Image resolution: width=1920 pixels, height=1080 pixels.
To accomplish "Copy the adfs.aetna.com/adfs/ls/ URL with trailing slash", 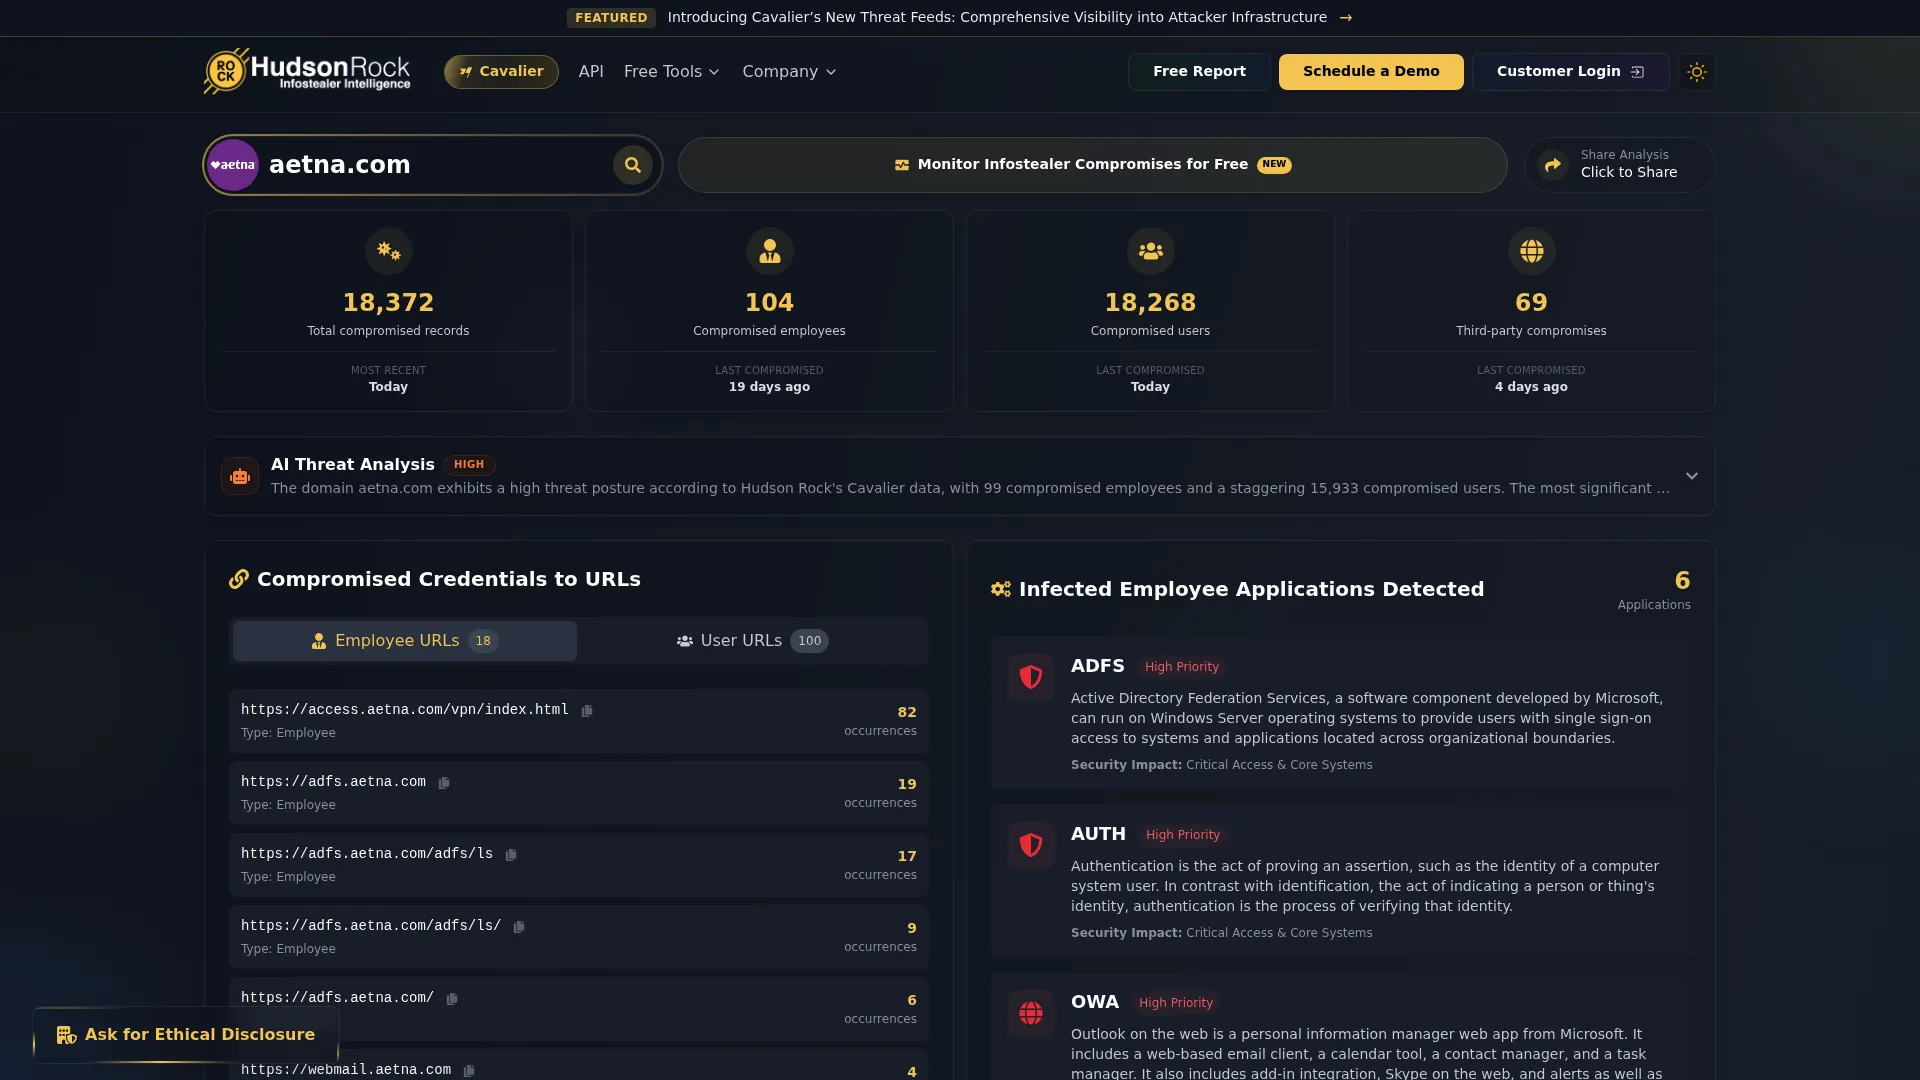I will click(519, 927).
